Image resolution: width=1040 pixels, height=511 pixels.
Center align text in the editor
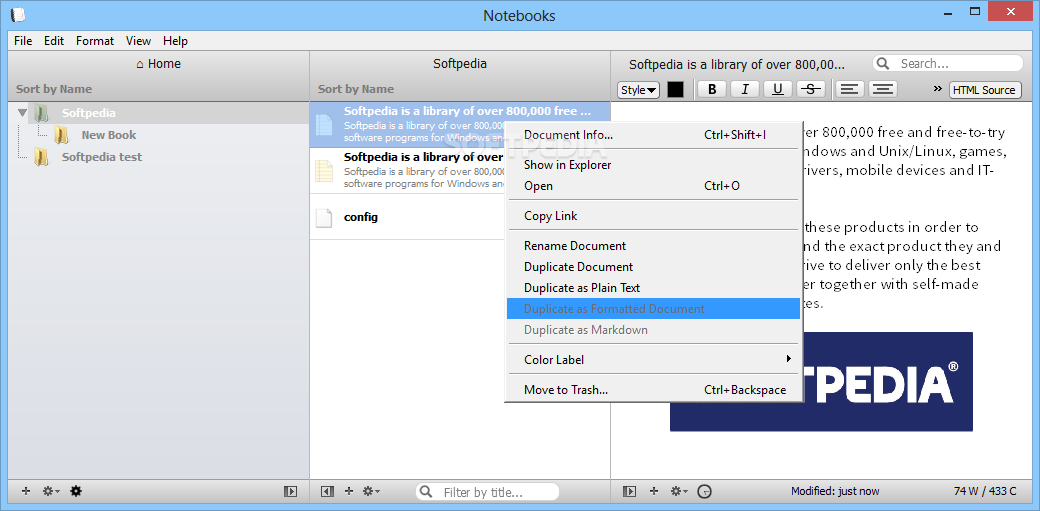882,89
